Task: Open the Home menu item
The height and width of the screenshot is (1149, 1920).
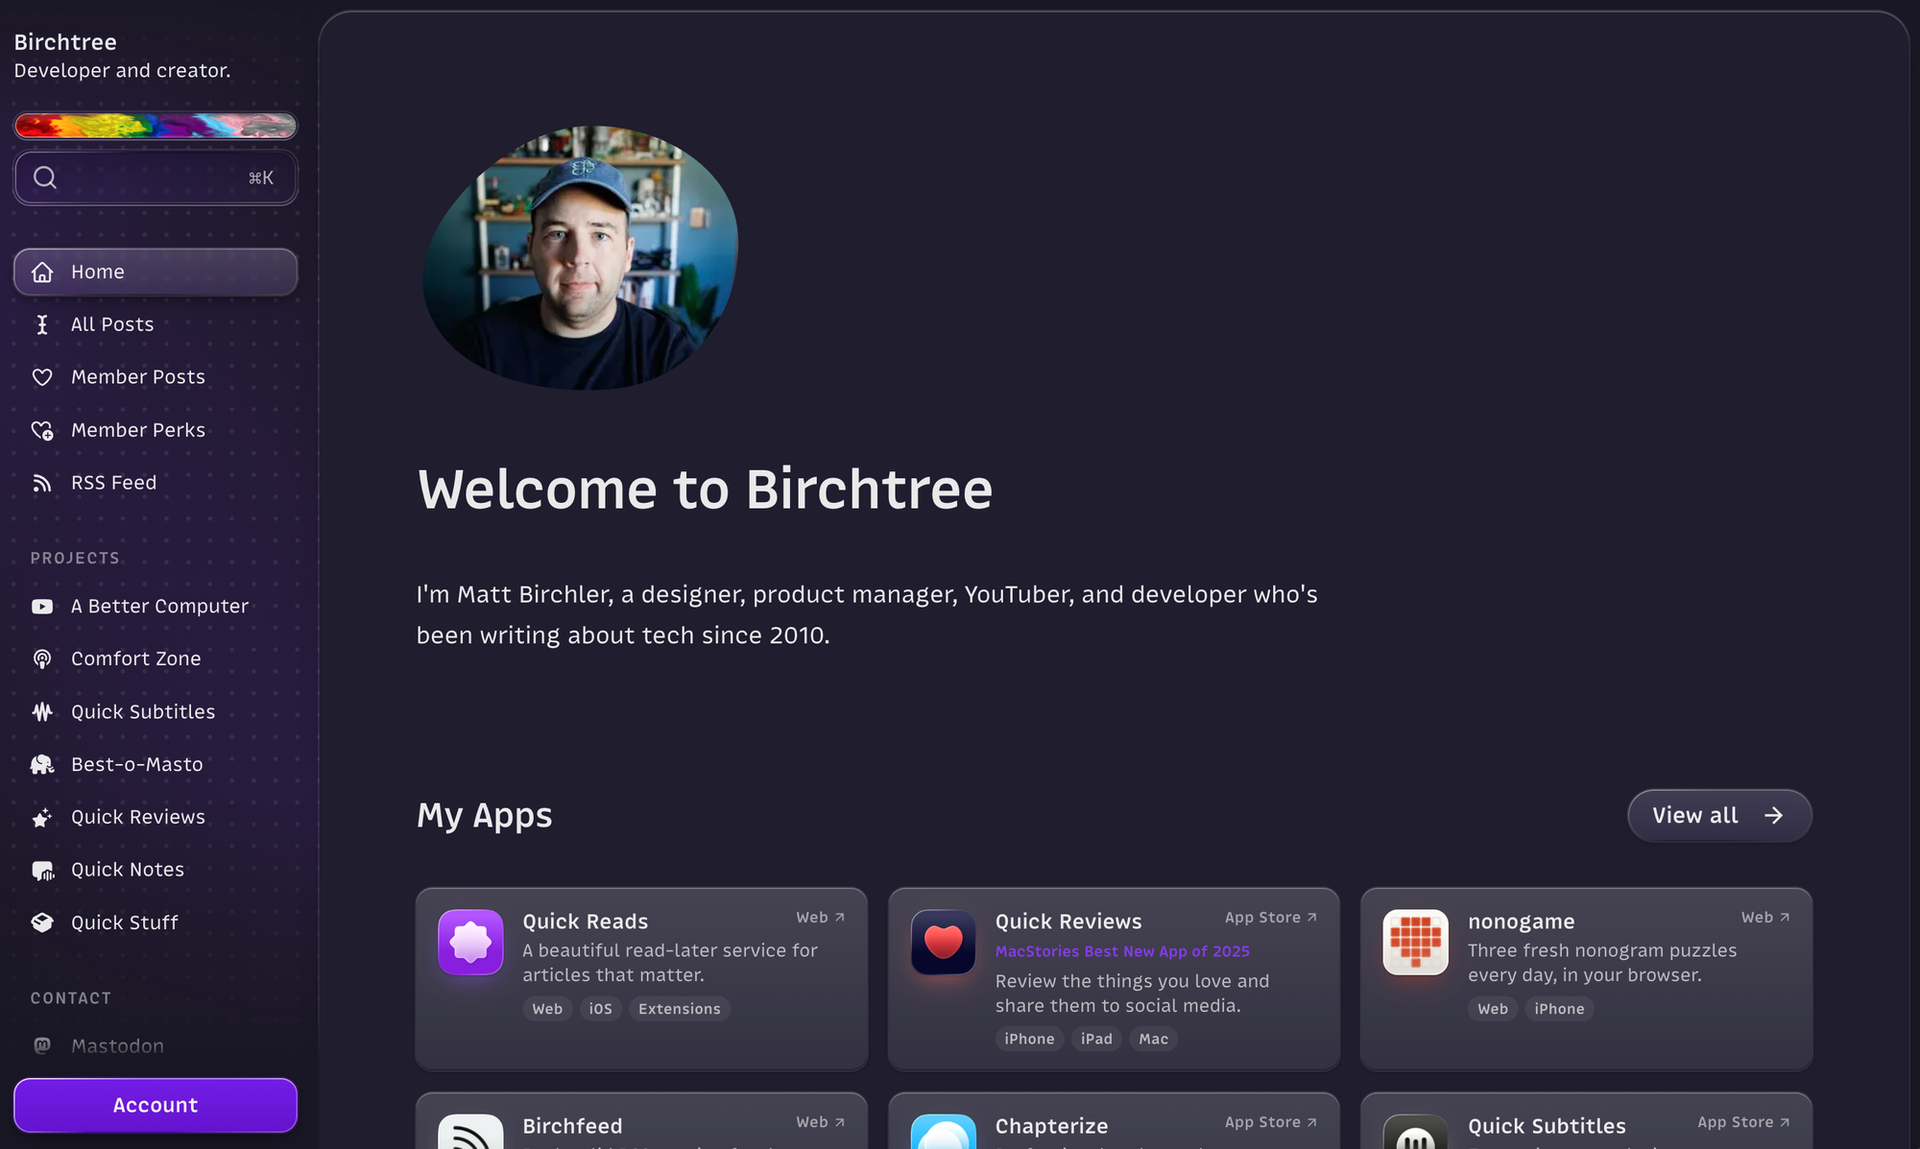Action: tap(155, 272)
